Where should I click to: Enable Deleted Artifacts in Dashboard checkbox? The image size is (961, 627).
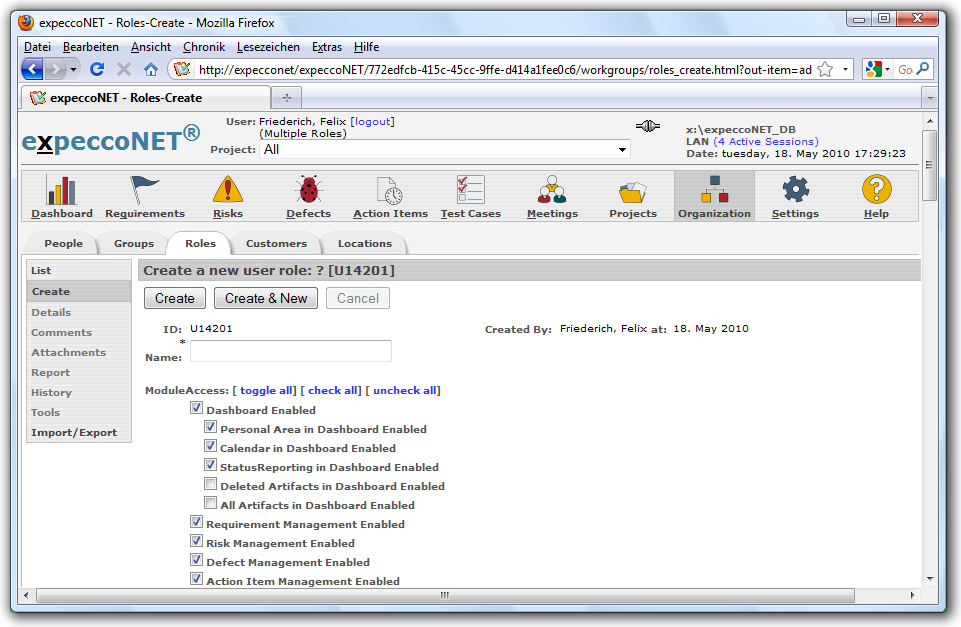[211, 485]
